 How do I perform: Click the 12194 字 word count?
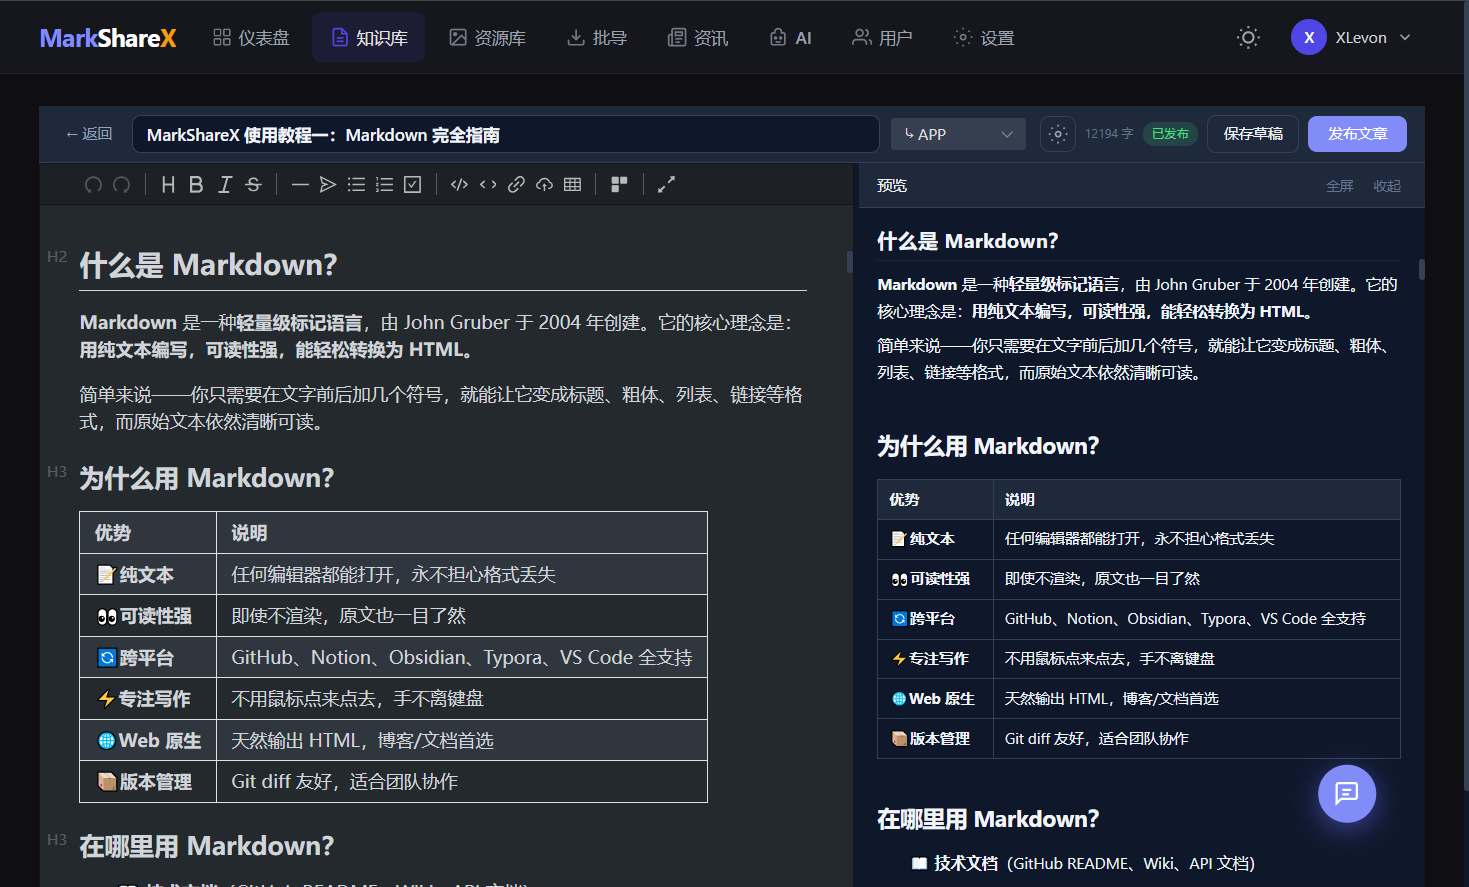tap(1109, 134)
